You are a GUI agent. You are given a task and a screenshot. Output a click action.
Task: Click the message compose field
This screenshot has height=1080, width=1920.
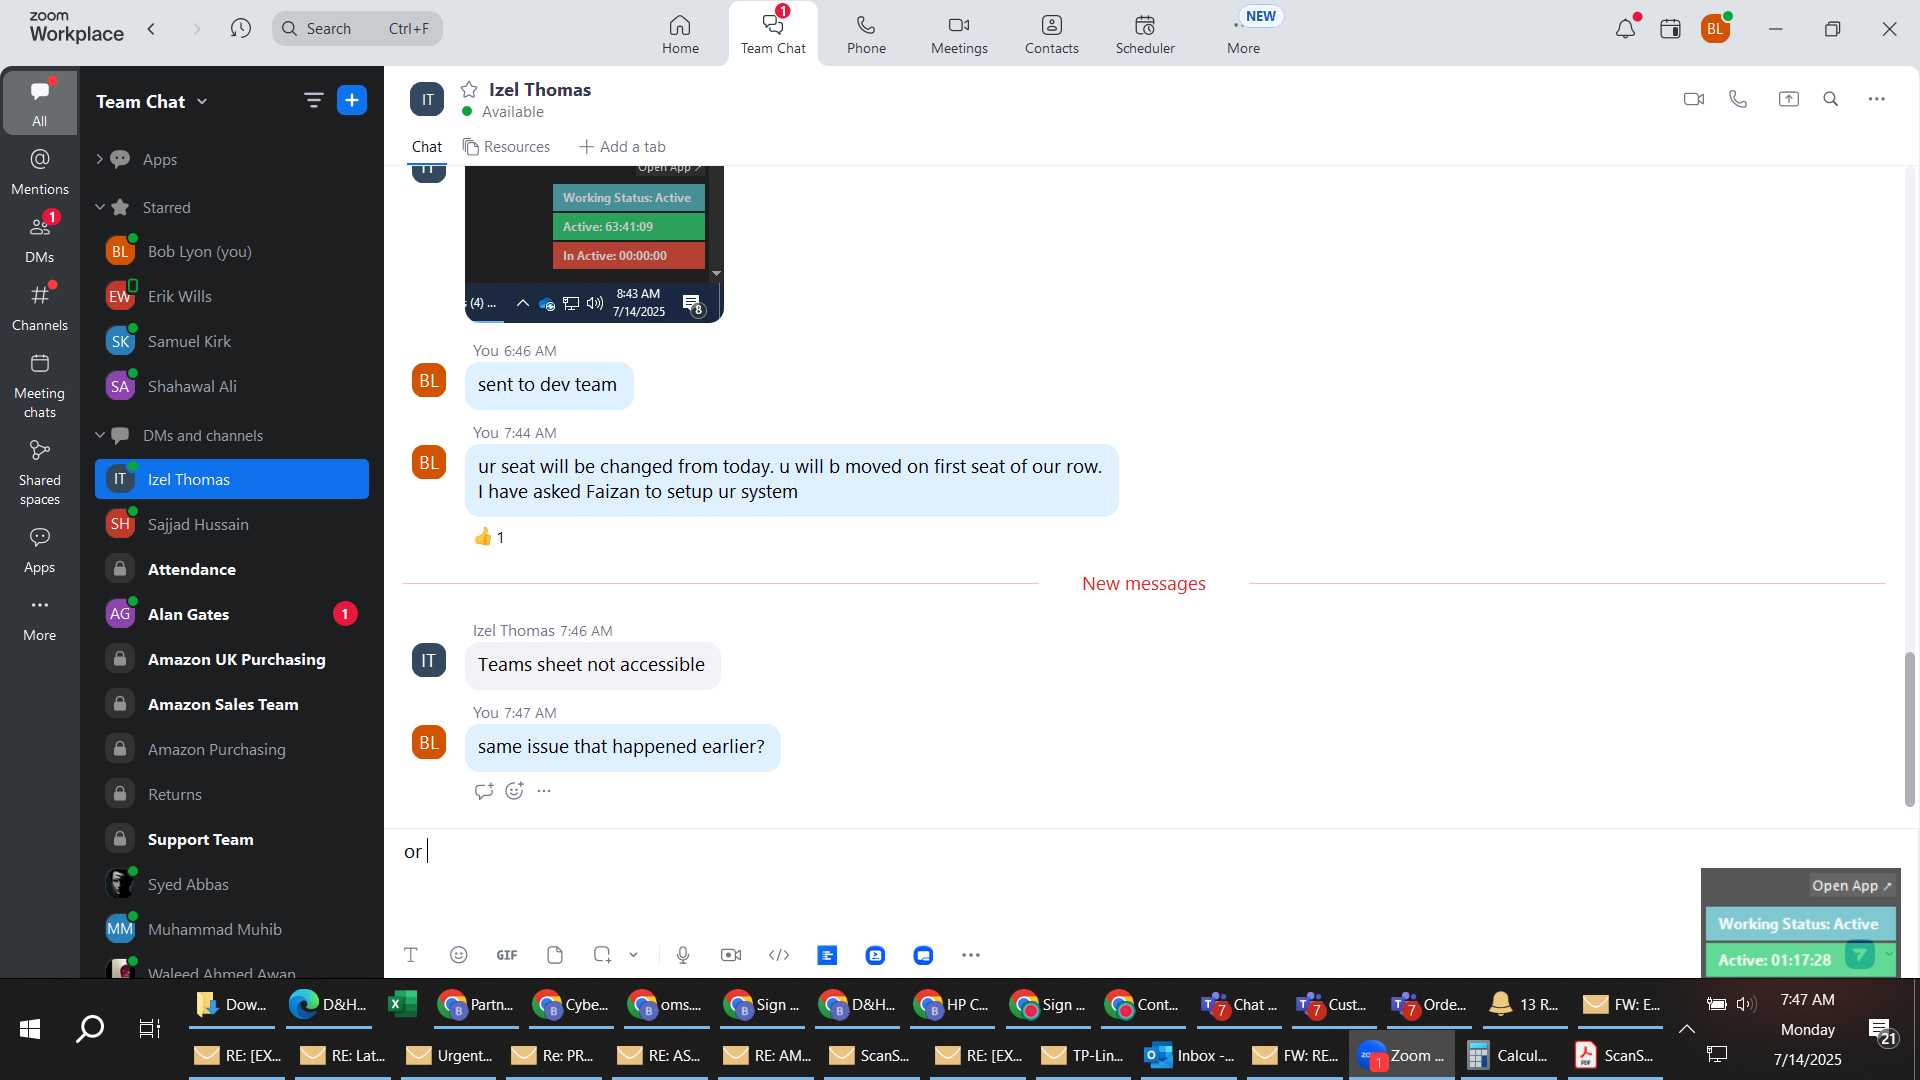[x=1040, y=852]
